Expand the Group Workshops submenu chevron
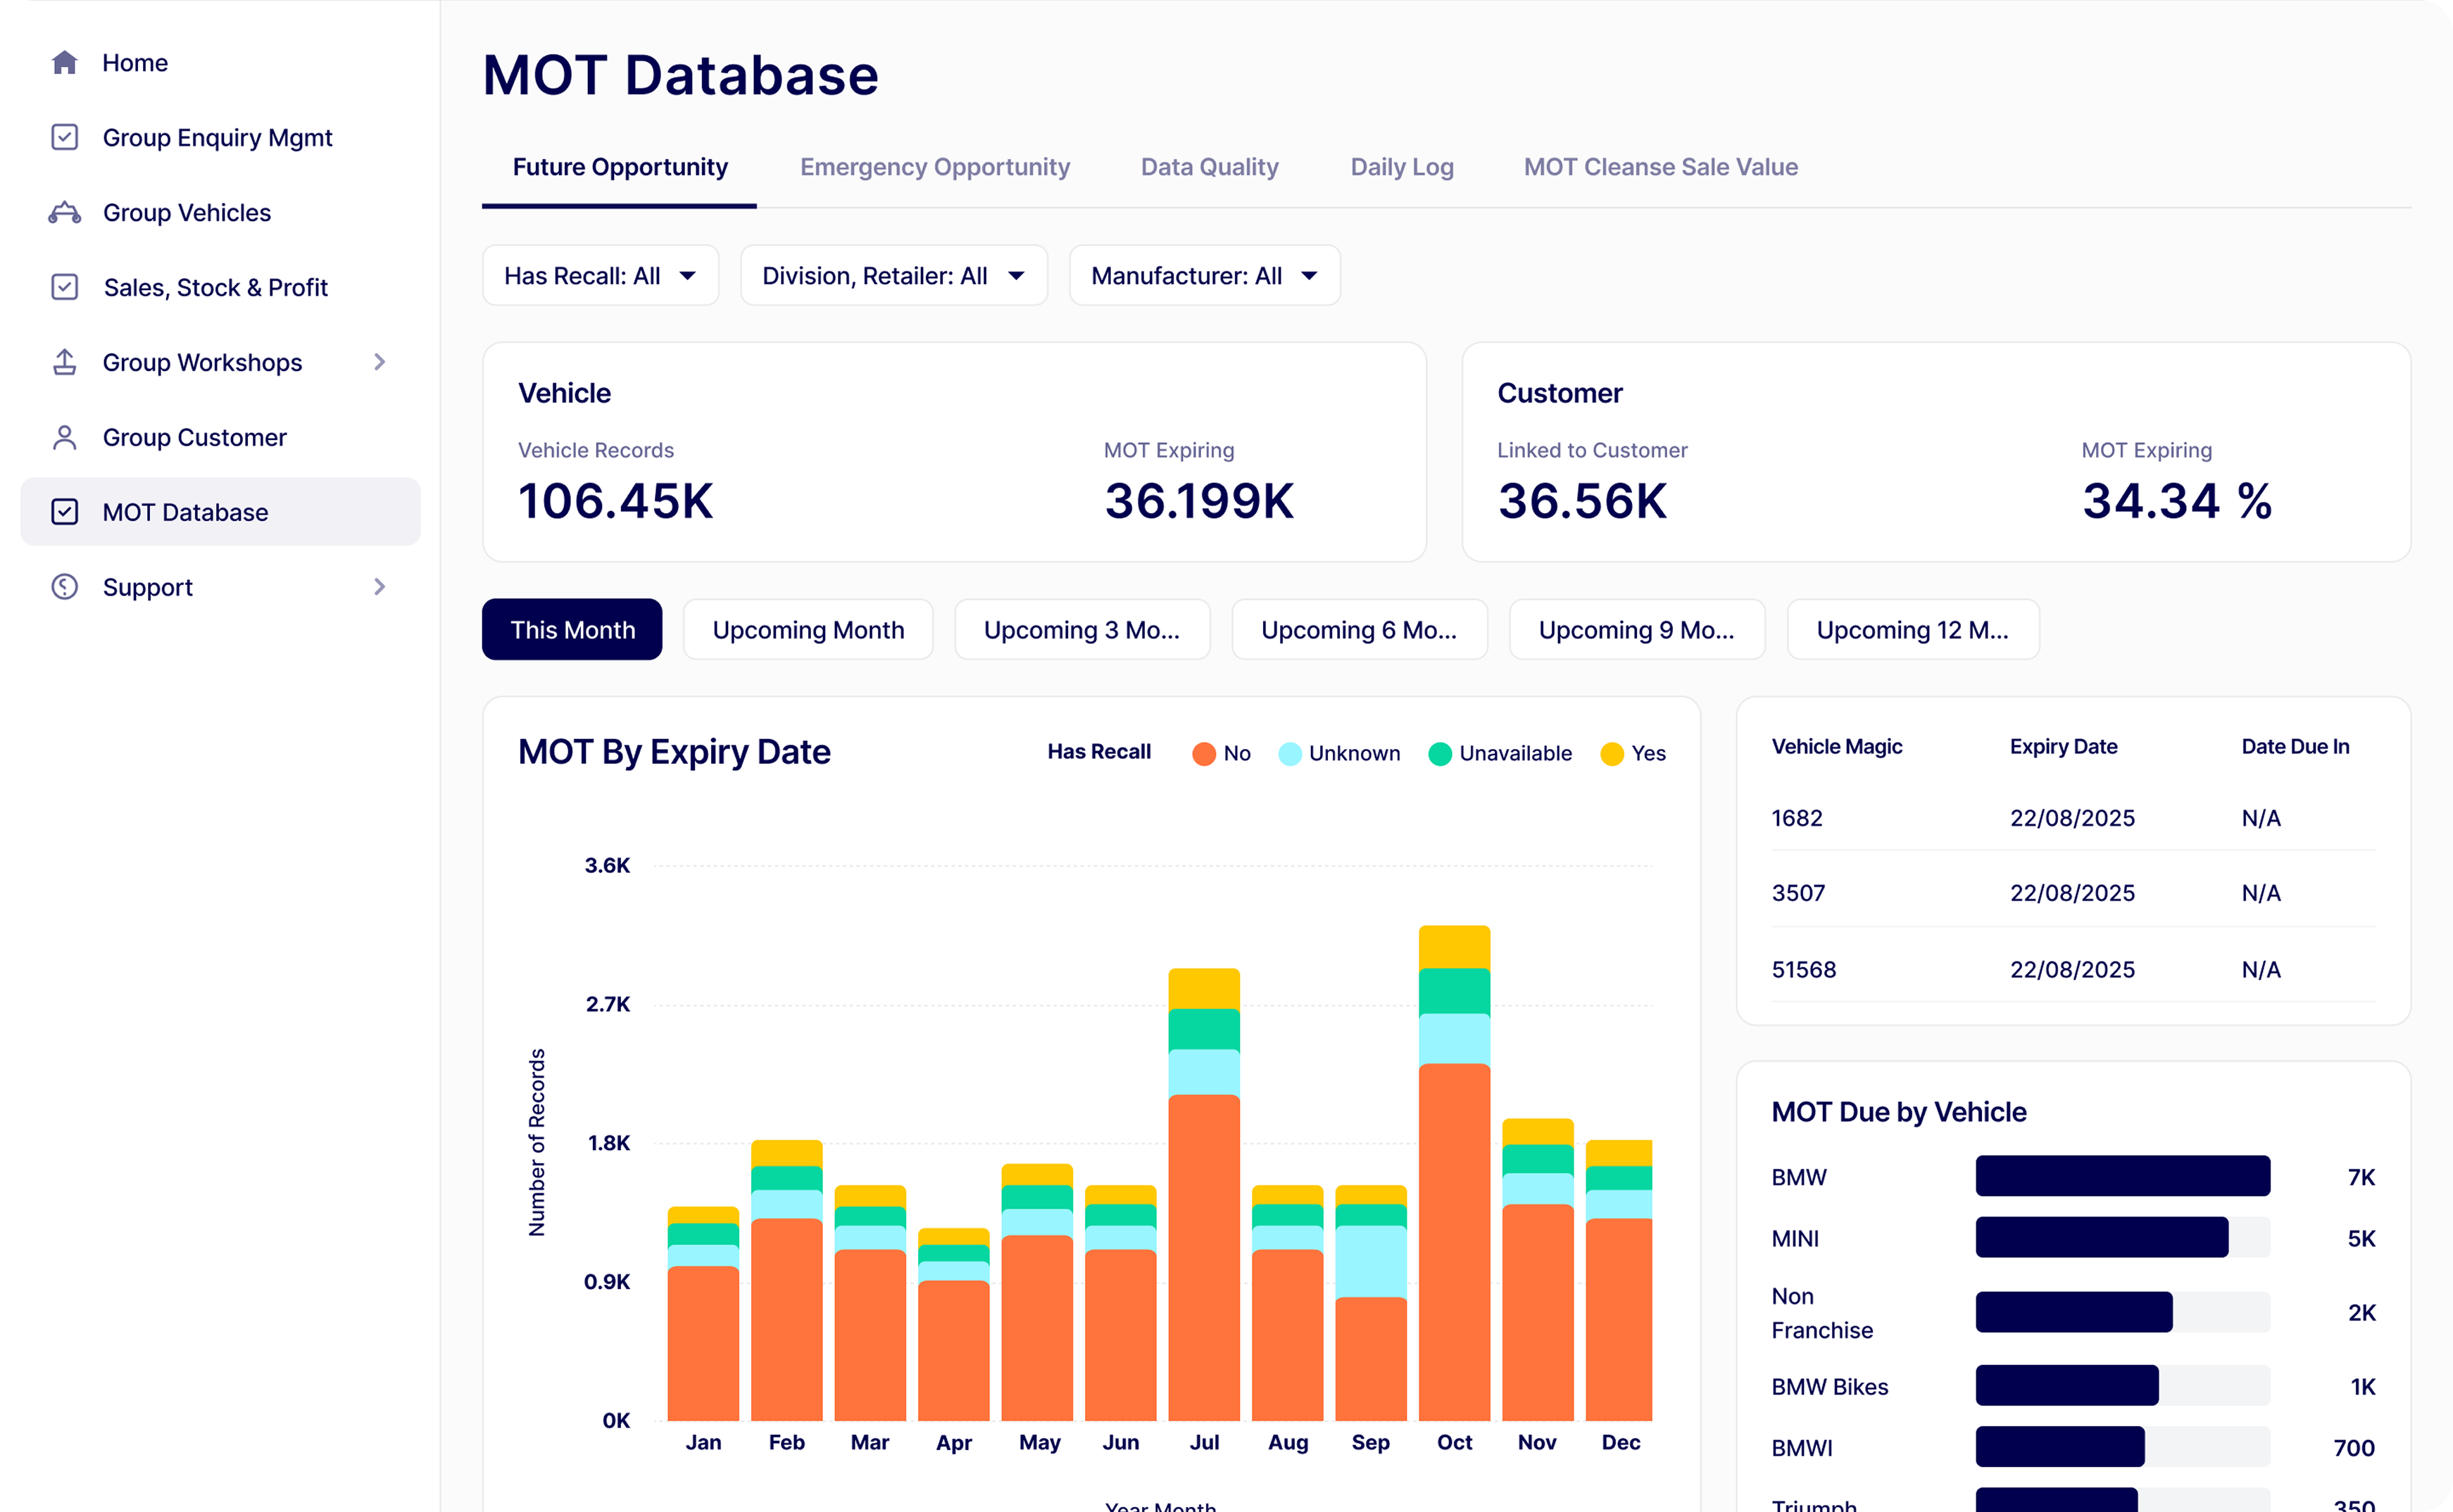2453x1512 pixels. [379, 362]
